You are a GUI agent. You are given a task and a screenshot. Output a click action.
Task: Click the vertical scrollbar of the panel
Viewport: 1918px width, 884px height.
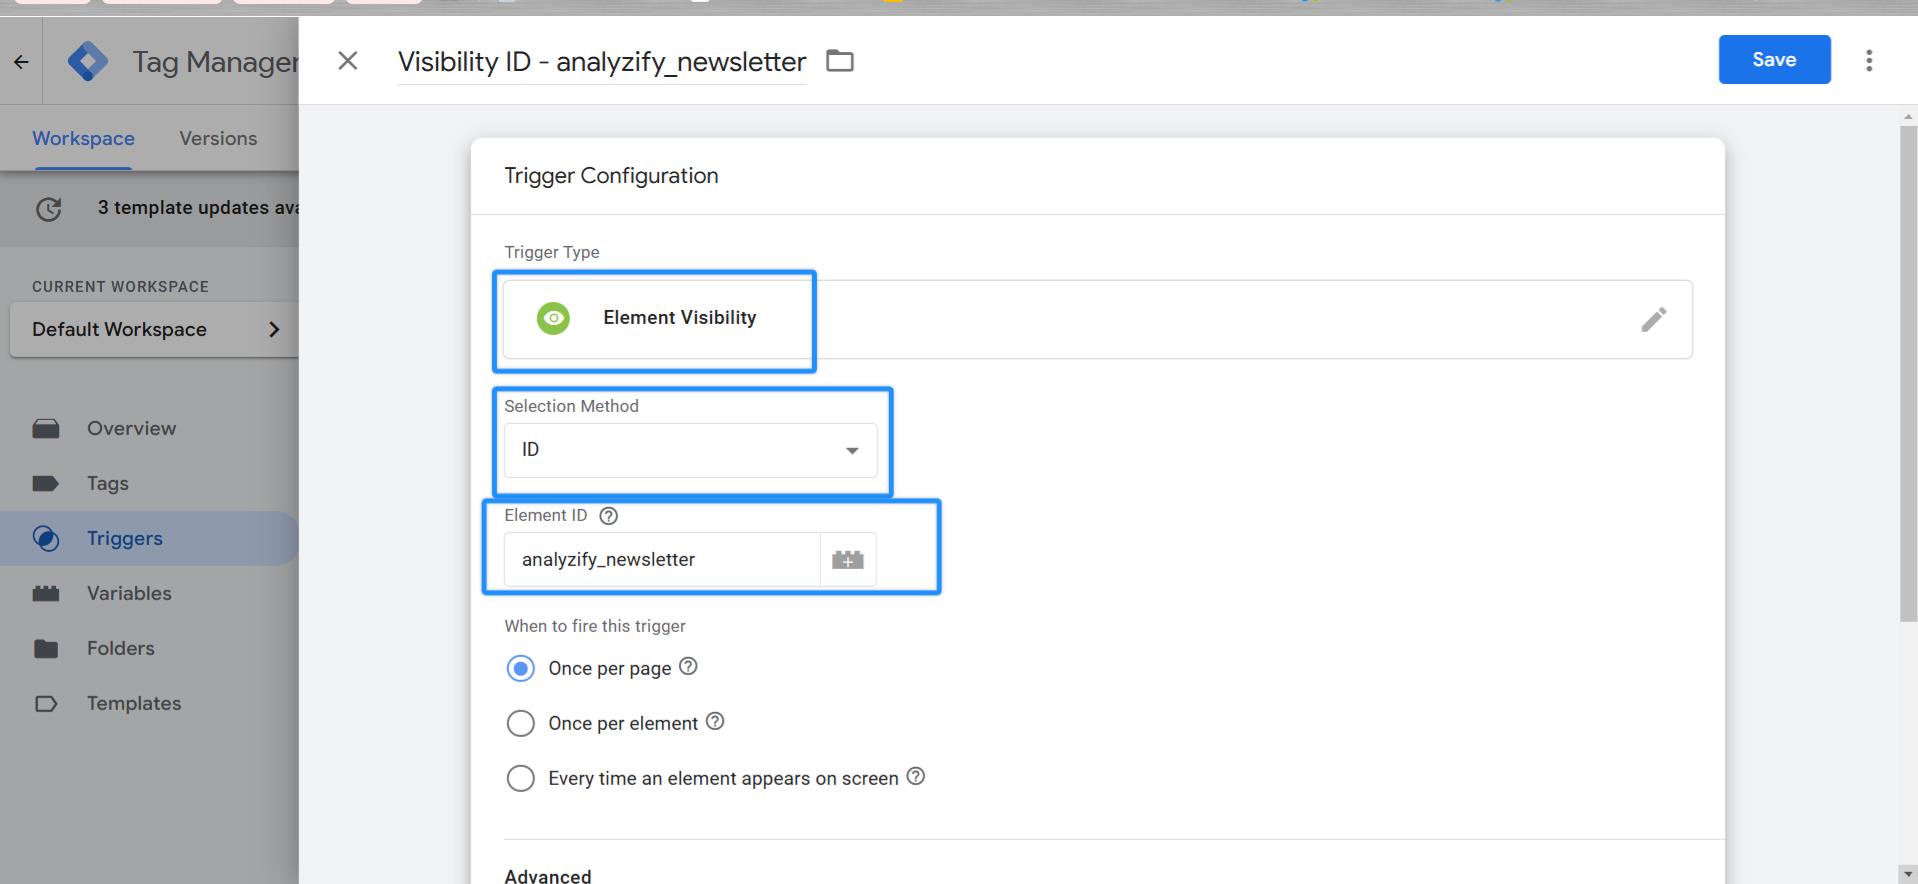click(x=1909, y=375)
